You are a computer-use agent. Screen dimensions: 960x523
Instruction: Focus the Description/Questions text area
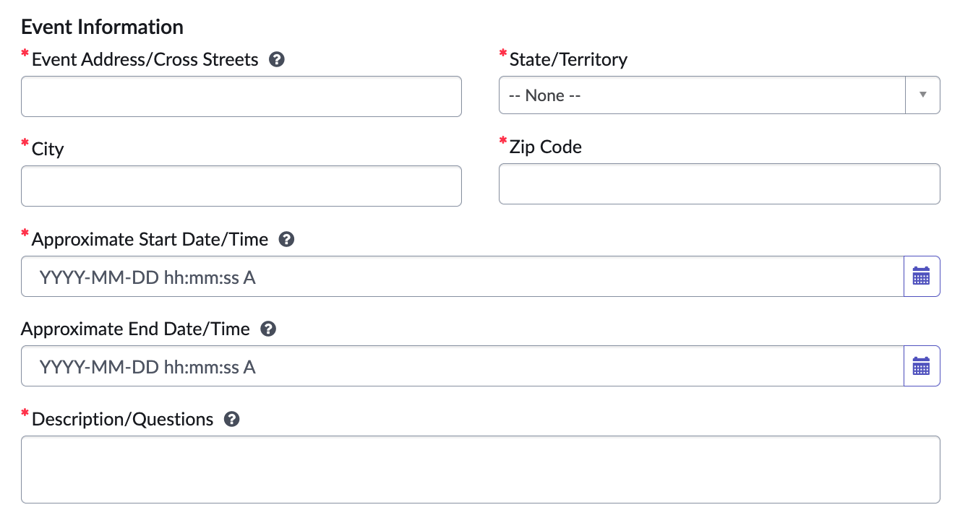tap(480, 469)
